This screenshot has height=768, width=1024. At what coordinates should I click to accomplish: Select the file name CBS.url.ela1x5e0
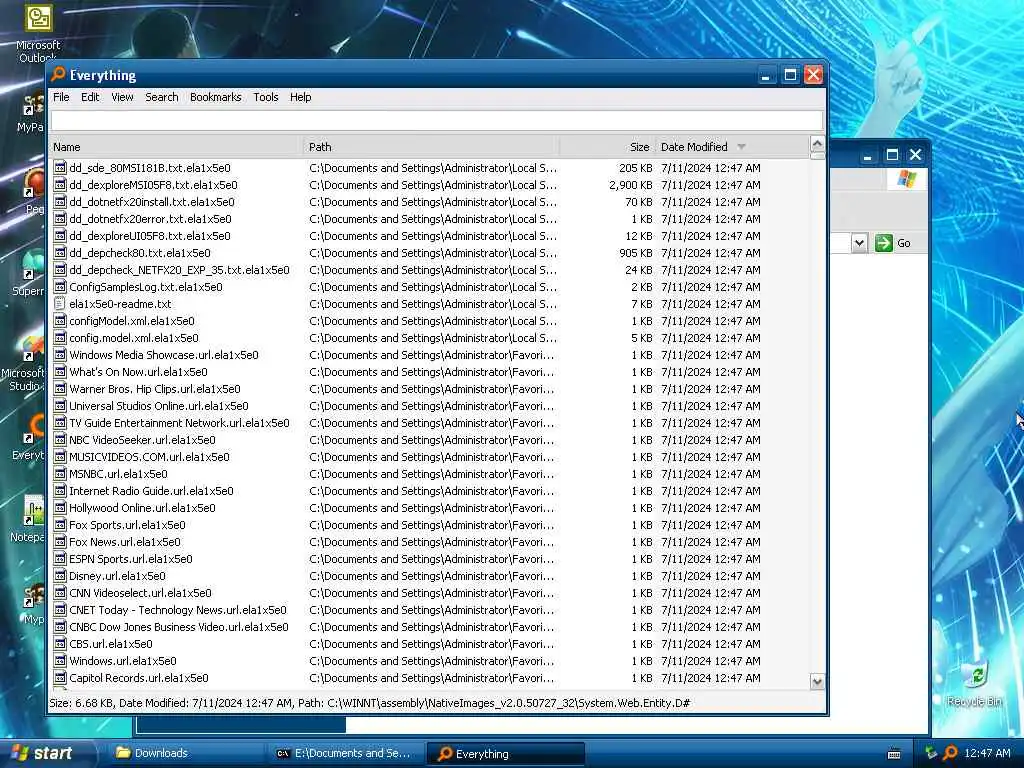coord(111,644)
